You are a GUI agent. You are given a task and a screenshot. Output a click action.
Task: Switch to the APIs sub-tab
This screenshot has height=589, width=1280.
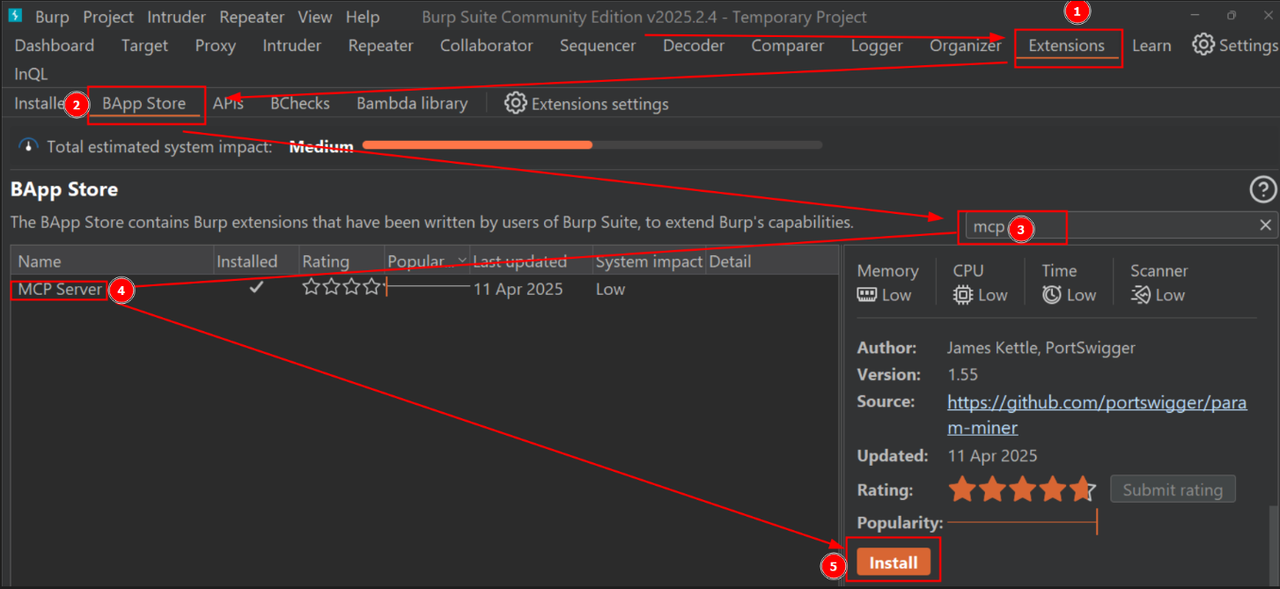tap(228, 103)
